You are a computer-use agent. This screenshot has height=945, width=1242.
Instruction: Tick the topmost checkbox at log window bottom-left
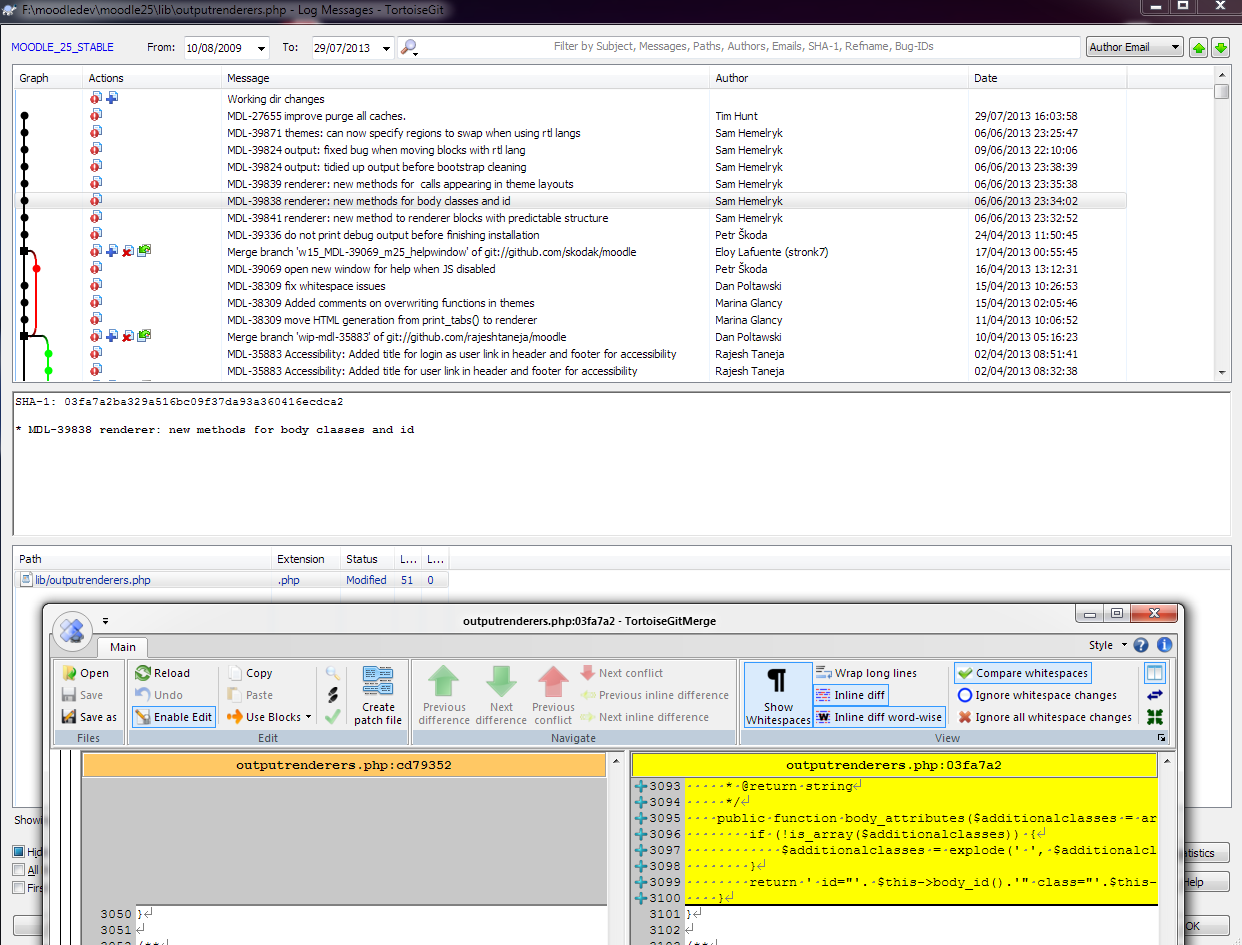(19, 852)
